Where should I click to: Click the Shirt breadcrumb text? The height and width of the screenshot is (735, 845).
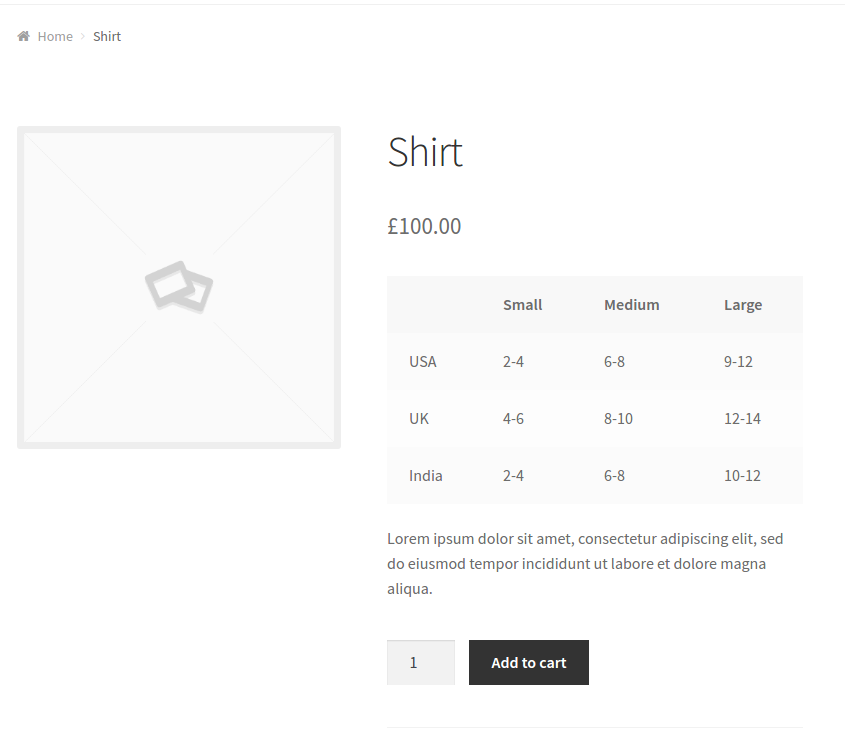click(x=107, y=36)
